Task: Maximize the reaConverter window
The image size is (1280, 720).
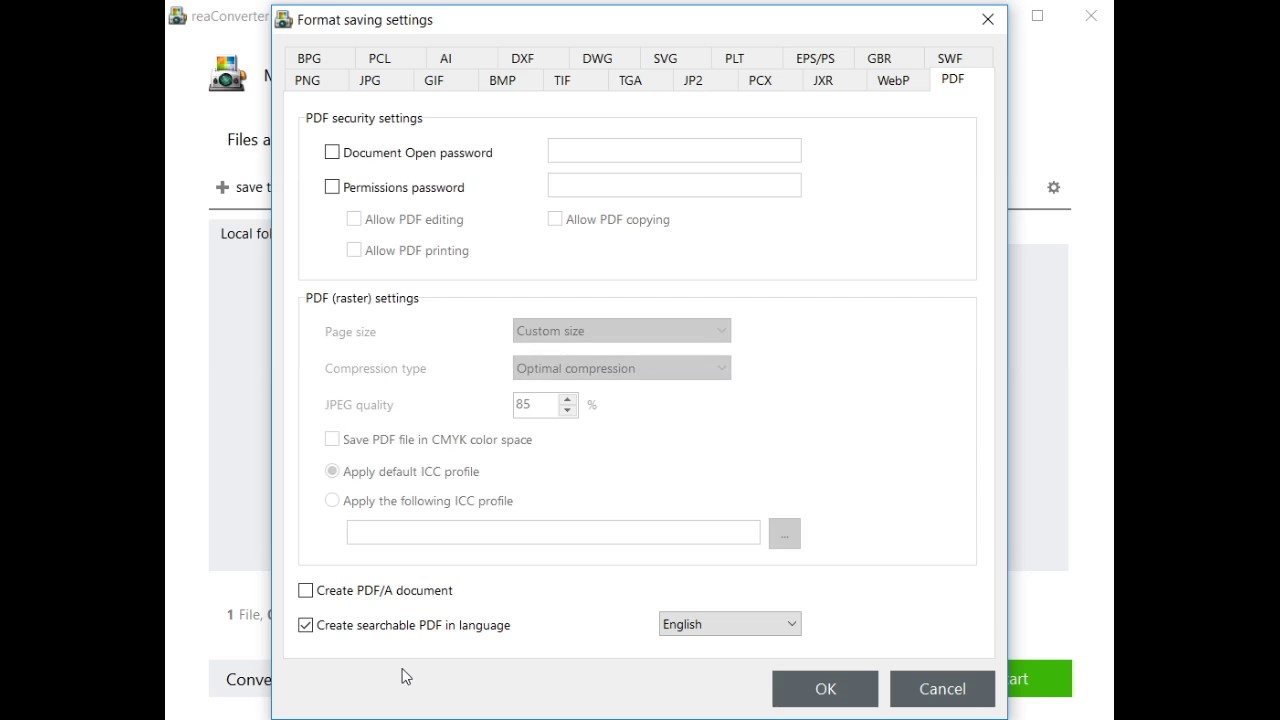Action: pyautogui.click(x=1038, y=16)
